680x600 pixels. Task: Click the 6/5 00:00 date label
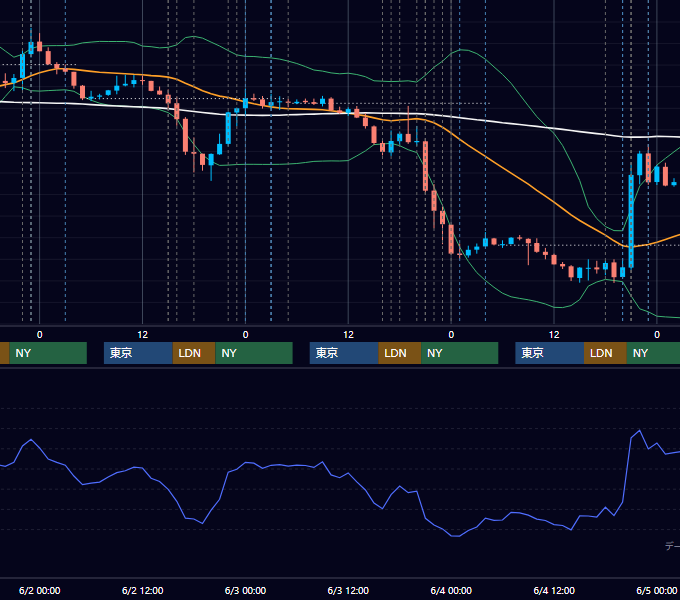(657, 590)
